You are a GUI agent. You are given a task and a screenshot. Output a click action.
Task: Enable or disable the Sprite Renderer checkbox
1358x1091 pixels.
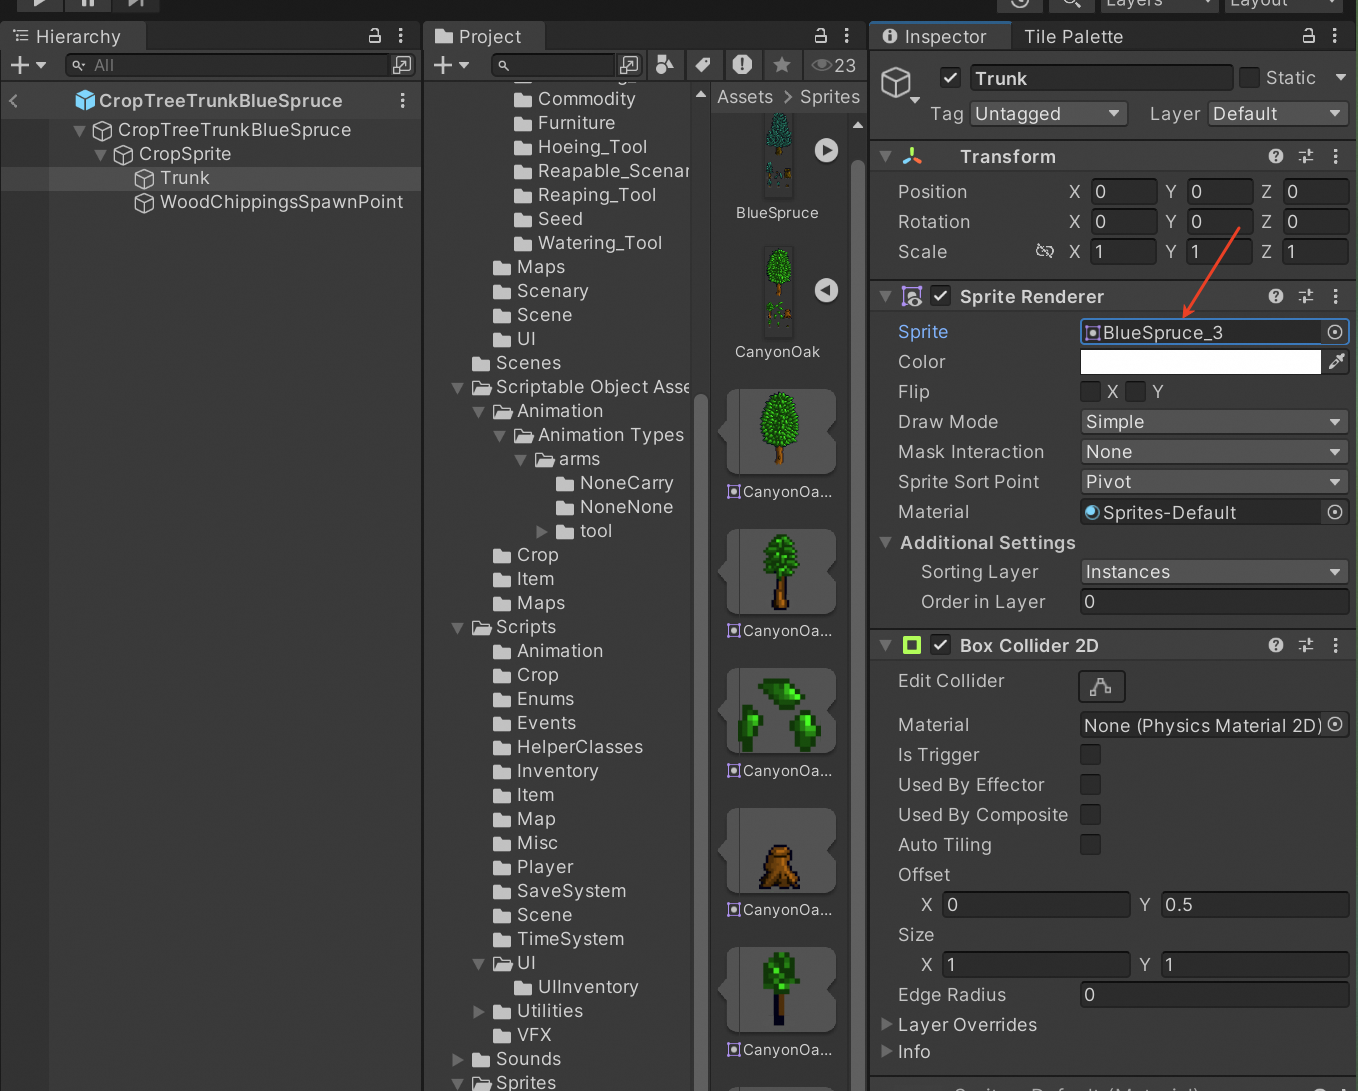pos(940,296)
